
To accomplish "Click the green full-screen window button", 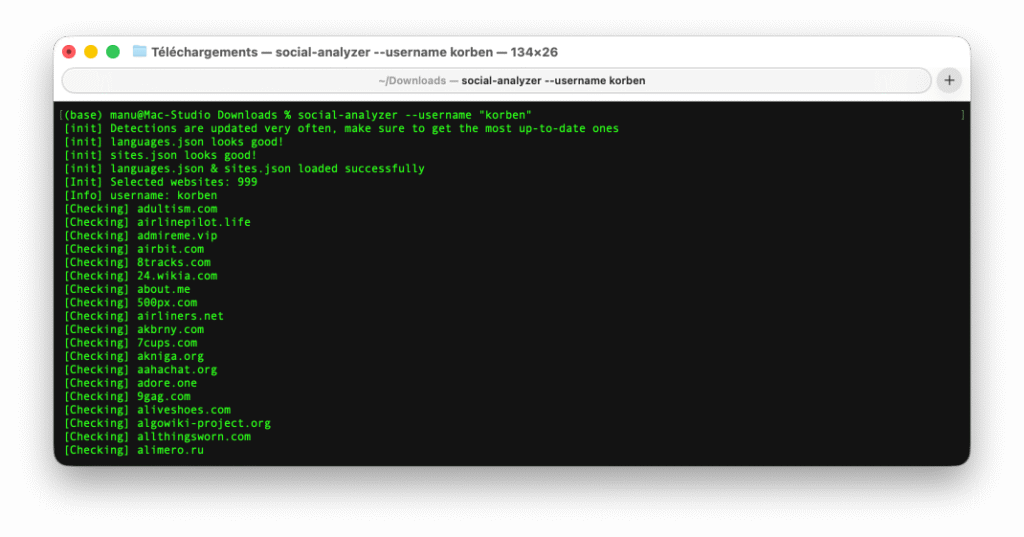I will point(113,52).
